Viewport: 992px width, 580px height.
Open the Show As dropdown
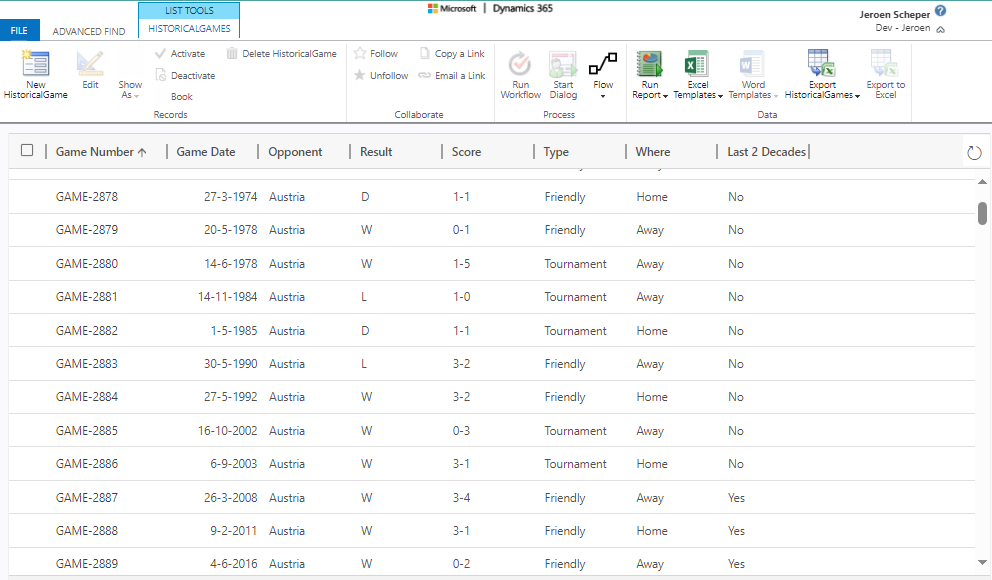tap(130, 89)
